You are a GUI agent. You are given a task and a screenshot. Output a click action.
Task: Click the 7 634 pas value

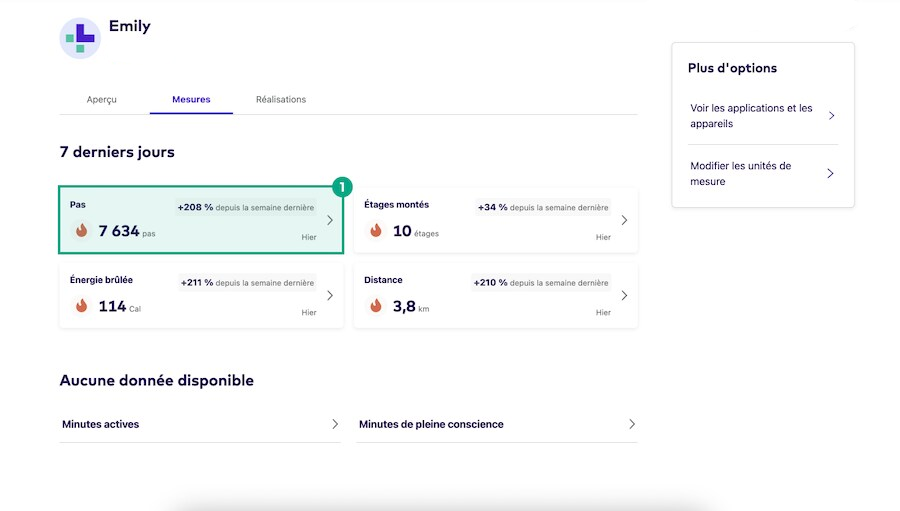(127, 231)
